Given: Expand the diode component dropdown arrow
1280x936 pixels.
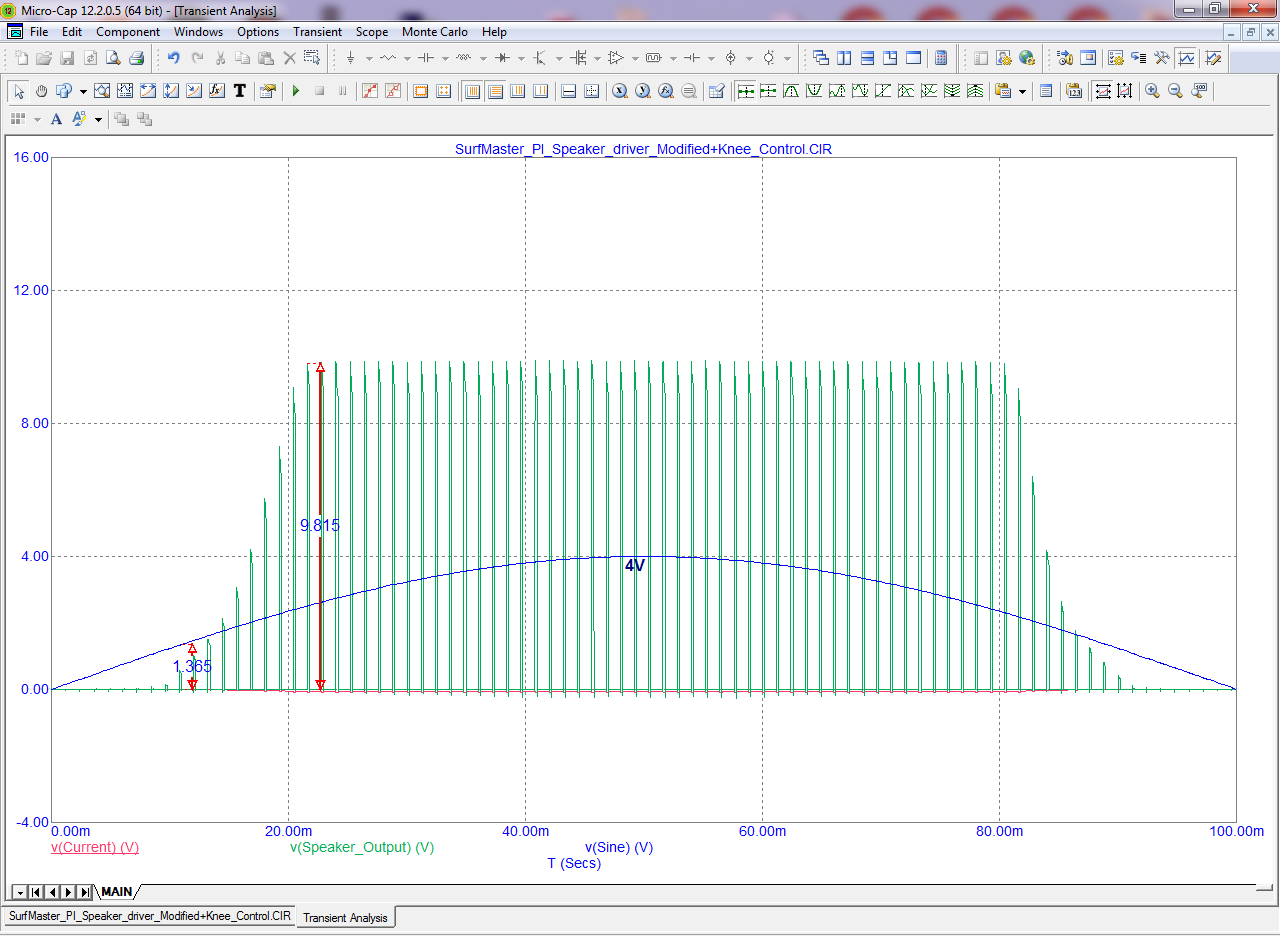Looking at the screenshot, I should [x=521, y=58].
